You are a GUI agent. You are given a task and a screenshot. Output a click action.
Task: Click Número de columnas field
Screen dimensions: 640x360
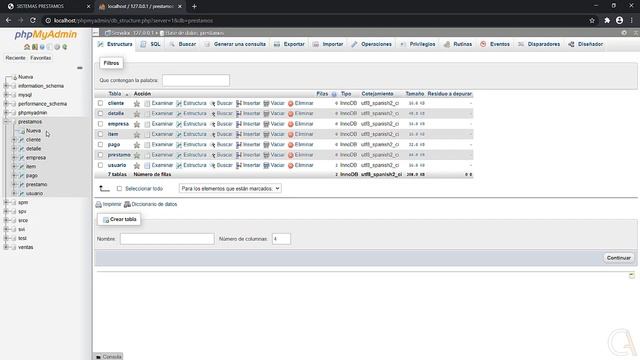(x=281, y=239)
